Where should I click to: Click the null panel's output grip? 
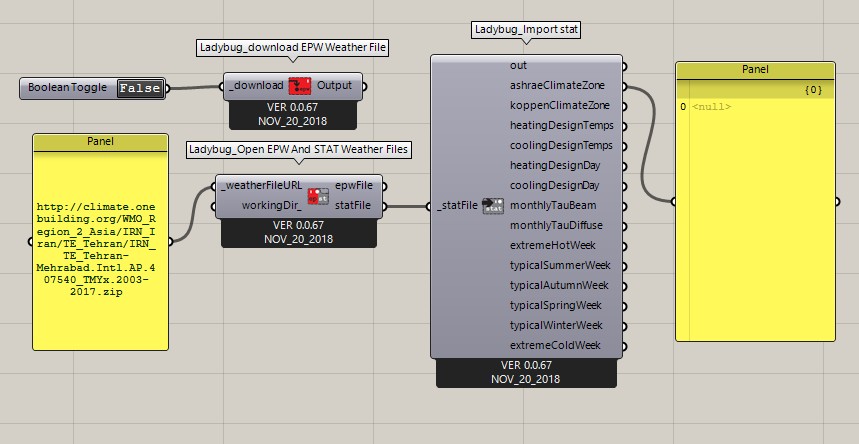(837, 202)
